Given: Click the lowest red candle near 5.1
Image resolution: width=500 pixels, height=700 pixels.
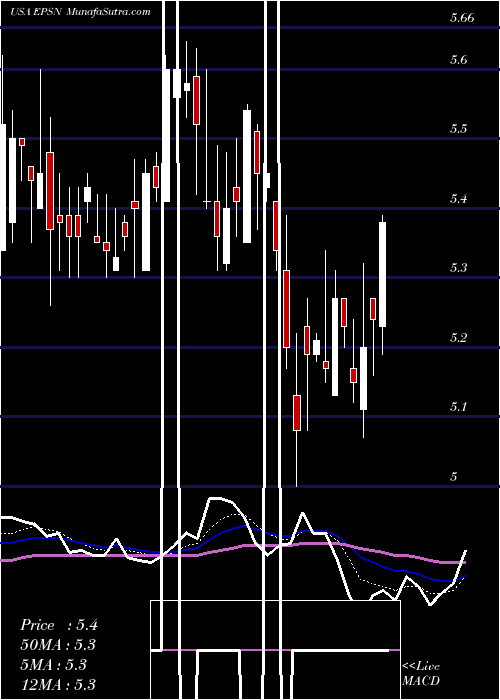Looking at the screenshot, I should 297,412.
